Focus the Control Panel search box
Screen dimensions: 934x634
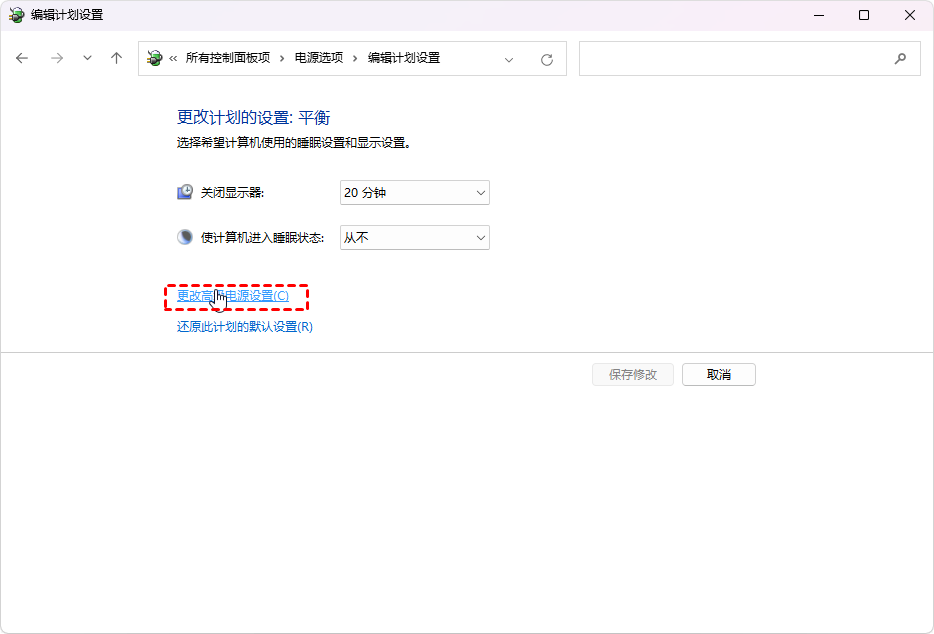[735, 58]
